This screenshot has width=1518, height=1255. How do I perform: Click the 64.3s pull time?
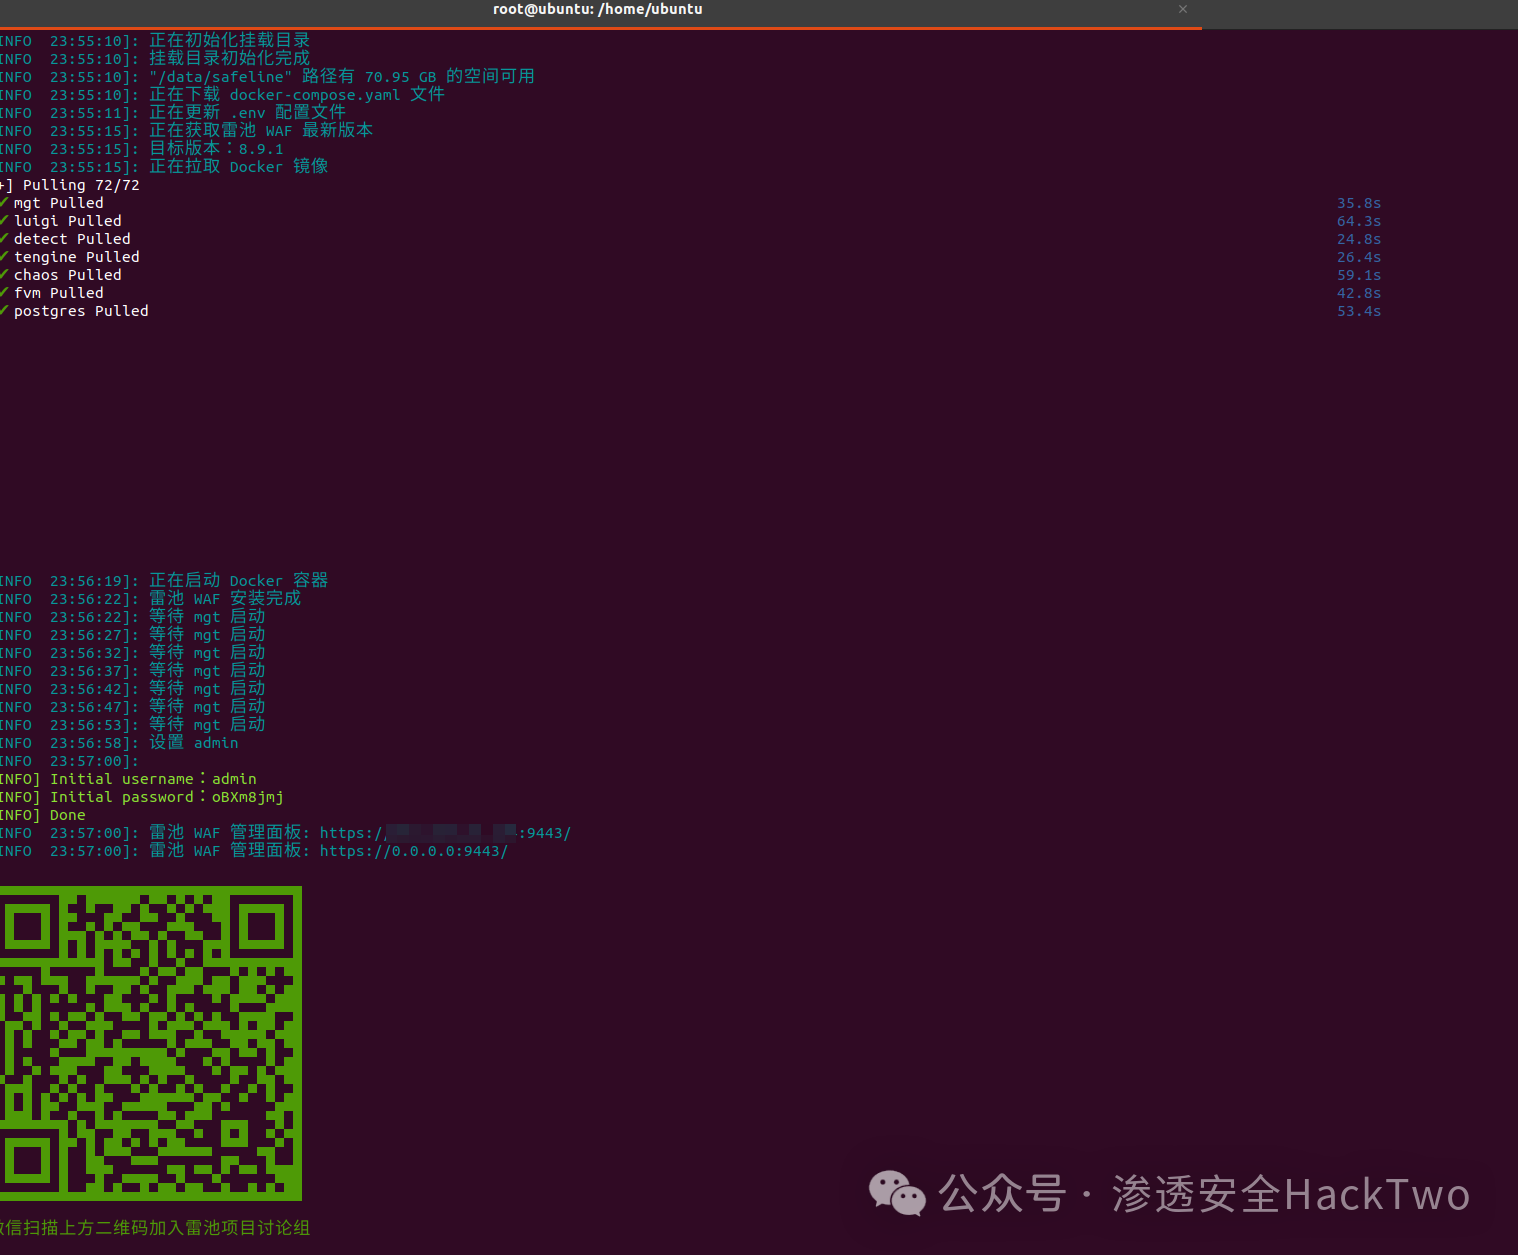pos(1359,221)
